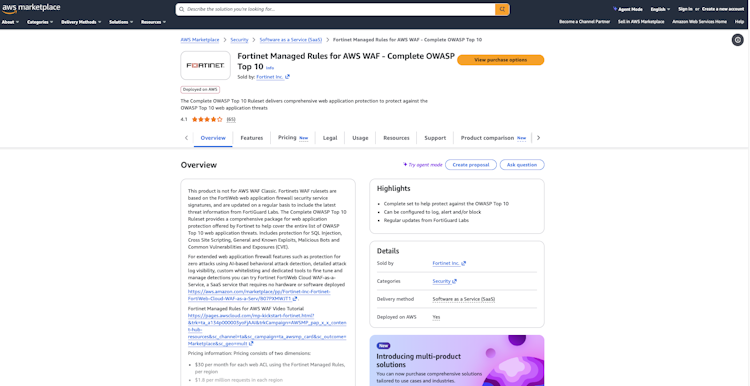Open Become a Channel Partner

pos(585,22)
